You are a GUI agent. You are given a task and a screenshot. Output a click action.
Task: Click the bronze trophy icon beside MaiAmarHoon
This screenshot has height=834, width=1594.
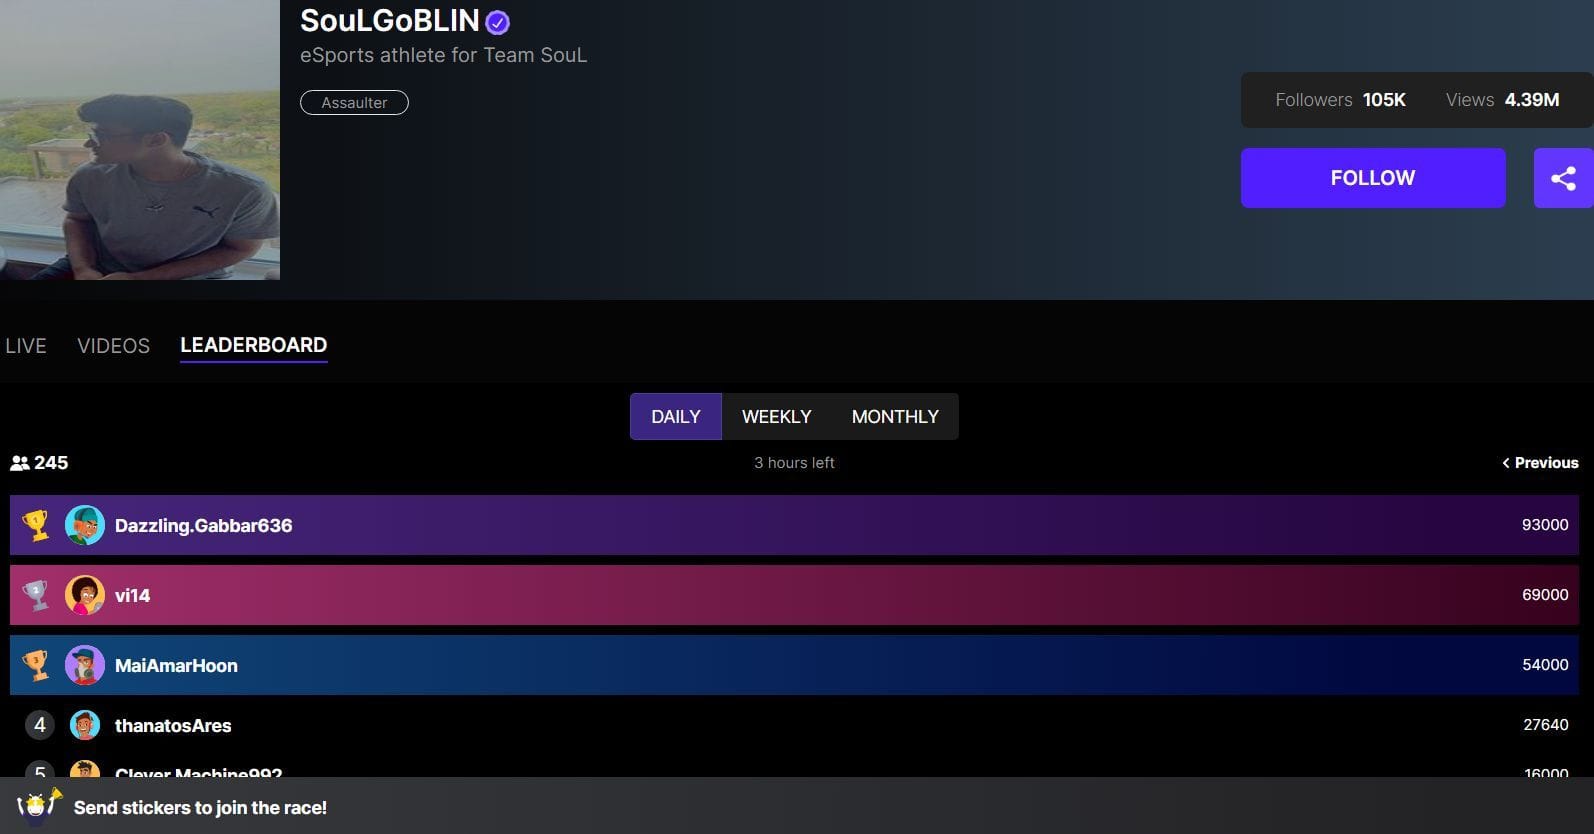click(x=36, y=665)
